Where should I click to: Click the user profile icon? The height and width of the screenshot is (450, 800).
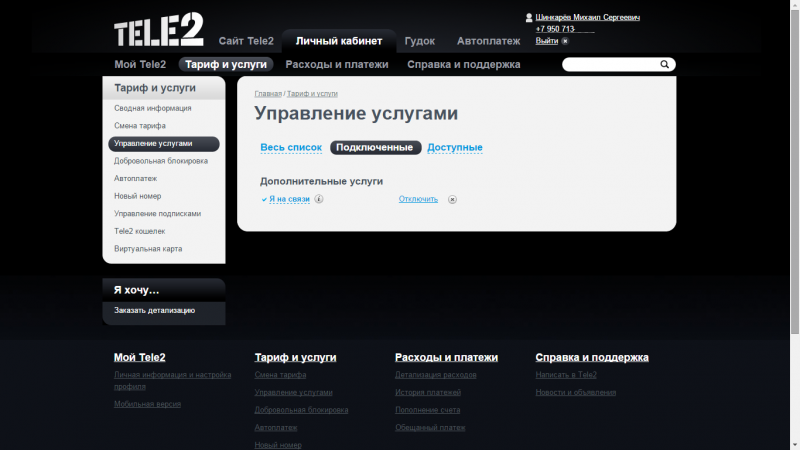529,18
